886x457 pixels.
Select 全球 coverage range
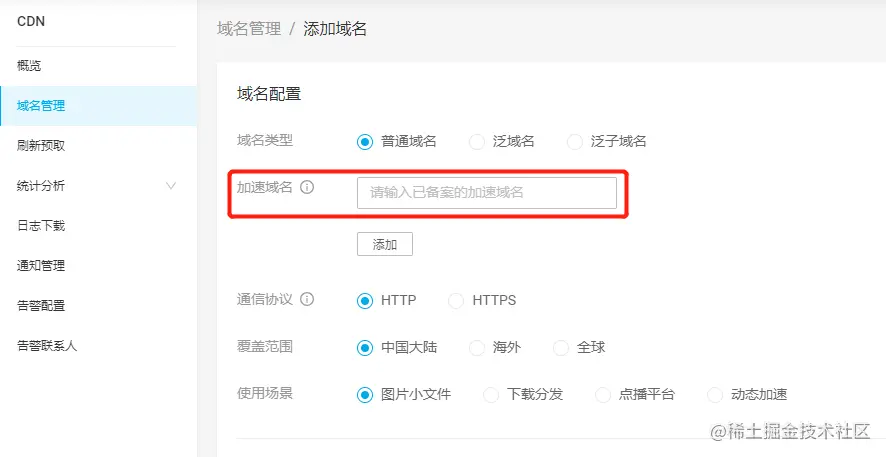pyautogui.click(x=561, y=347)
